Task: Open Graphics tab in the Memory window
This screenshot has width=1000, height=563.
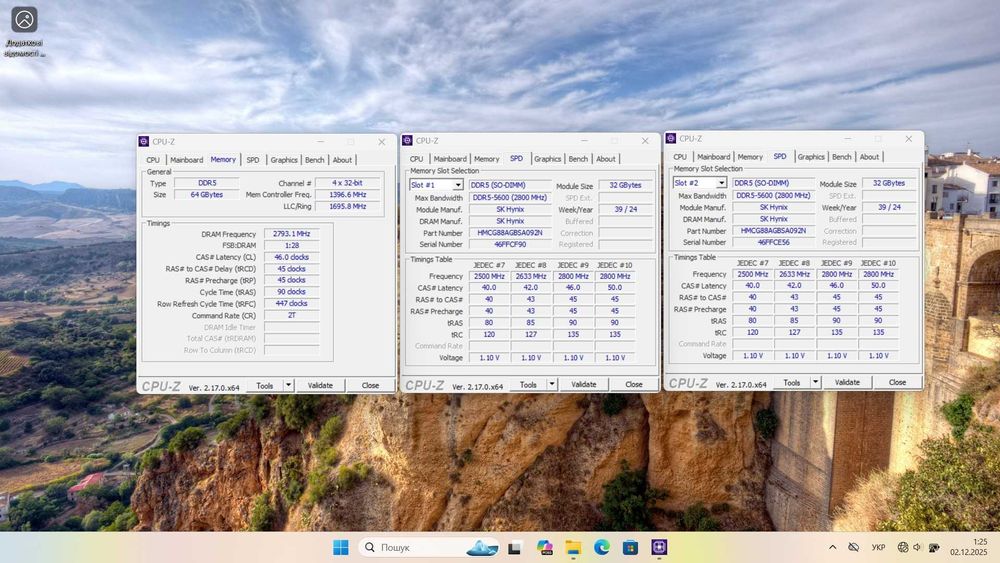Action: (x=284, y=160)
